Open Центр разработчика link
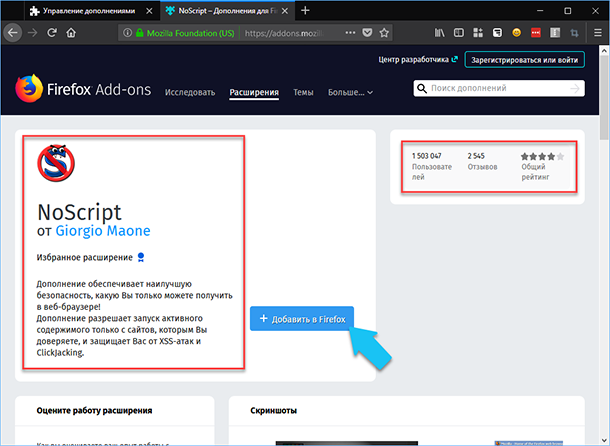610x446 pixels. coord(418,60)
